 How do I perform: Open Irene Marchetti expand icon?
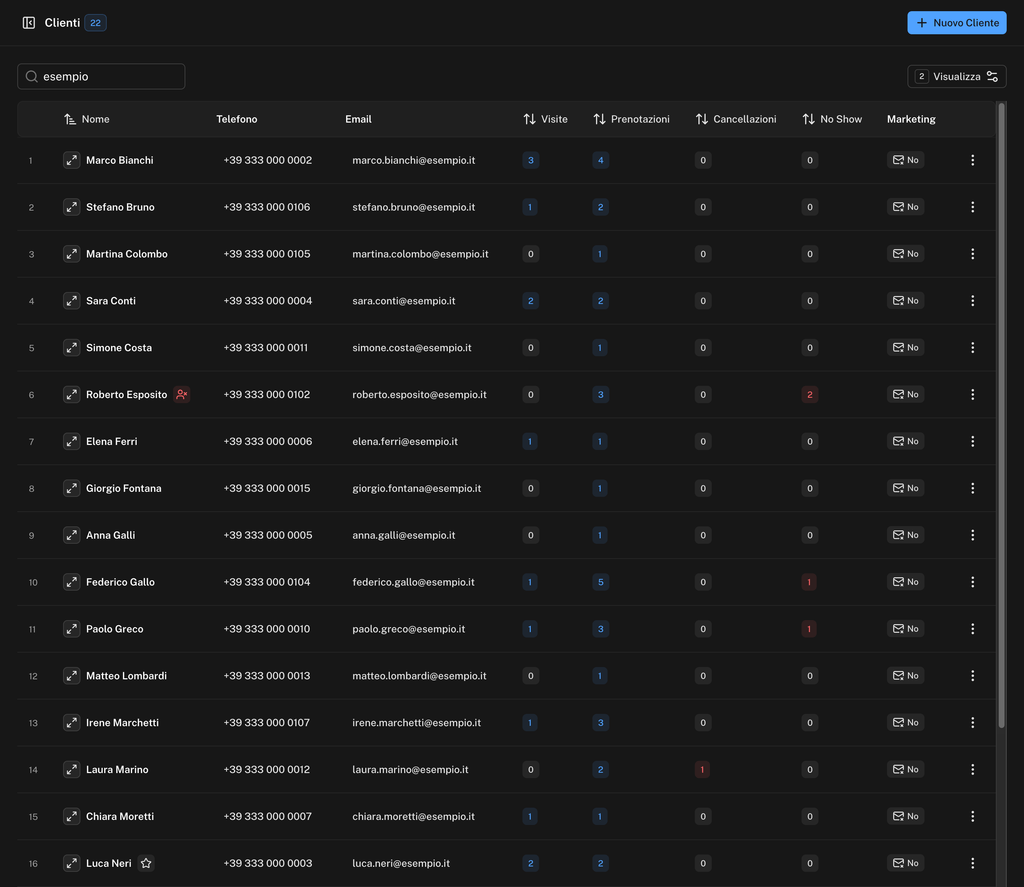[71, 722]
